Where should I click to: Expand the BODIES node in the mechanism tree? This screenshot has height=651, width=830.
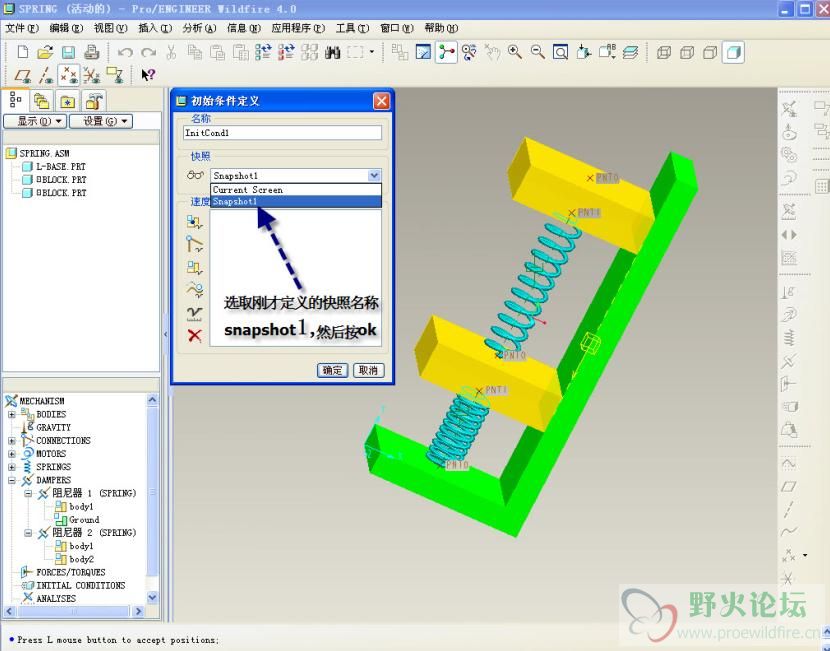[12, 414]
